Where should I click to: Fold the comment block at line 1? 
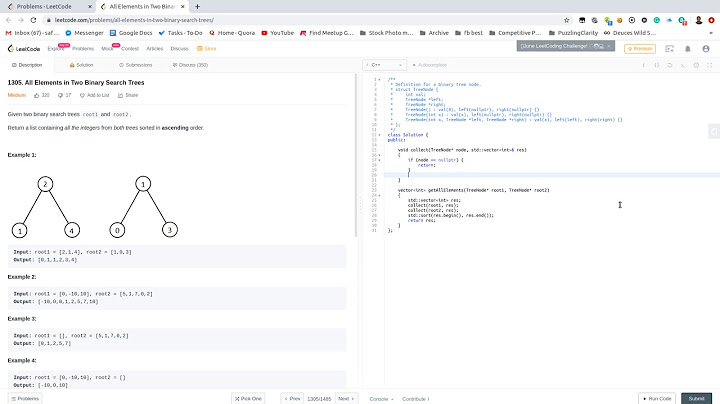tap(379, 79)
